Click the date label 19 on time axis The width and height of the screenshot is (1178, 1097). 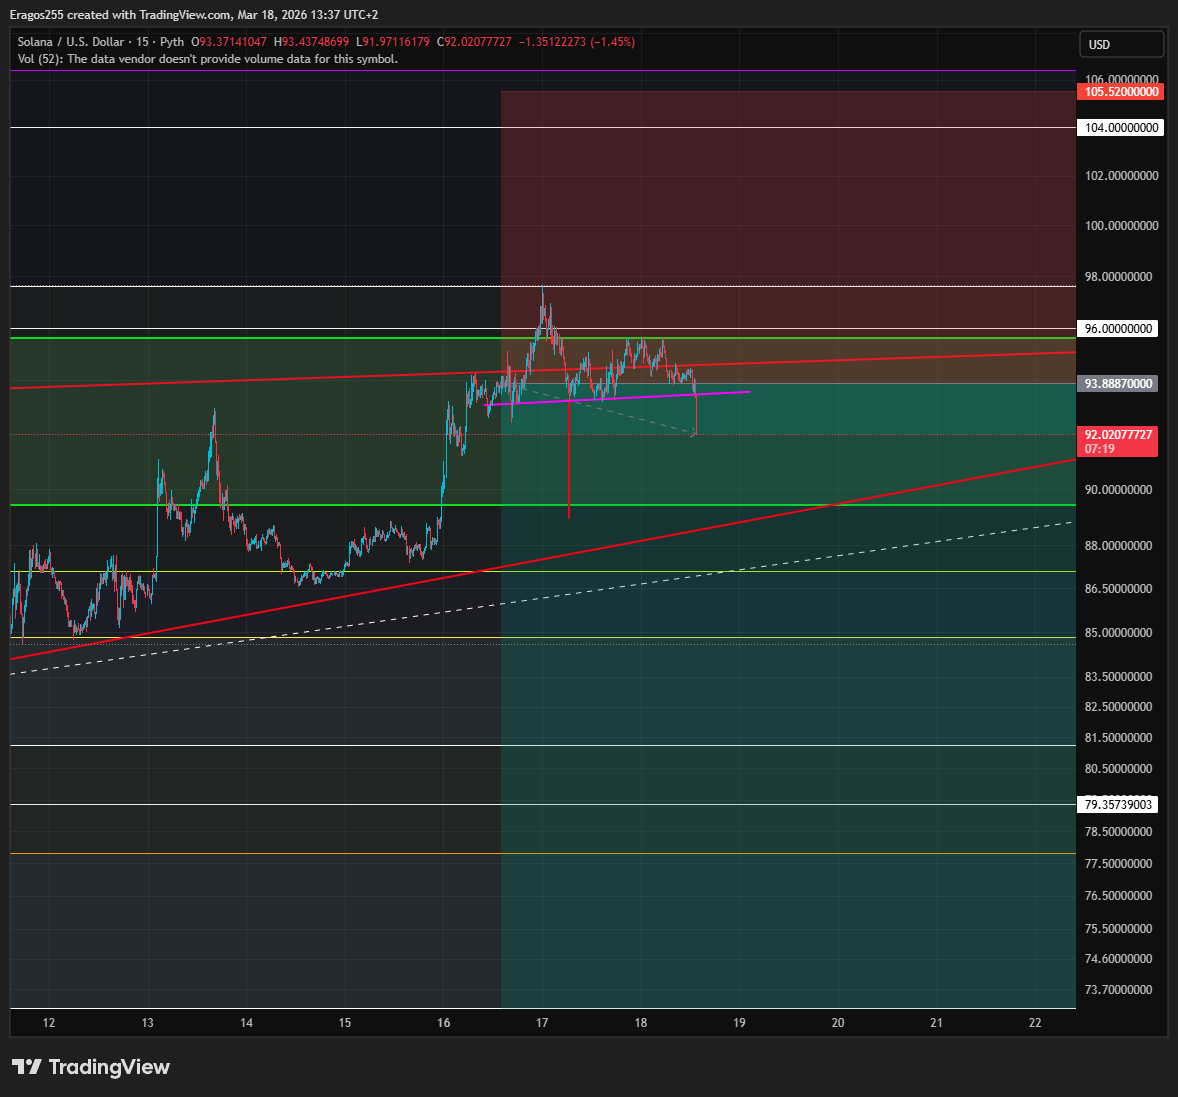739,1023
